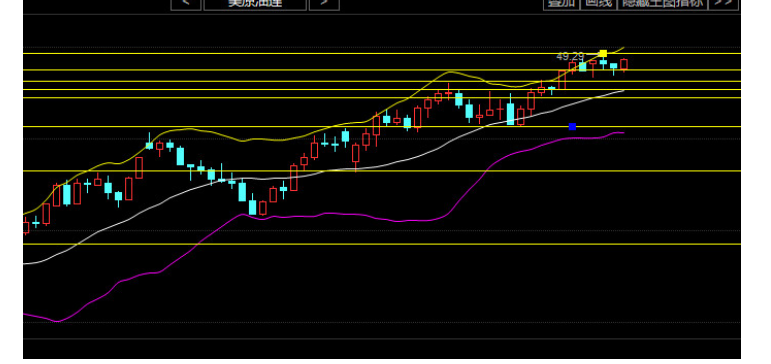
Task: Click the first red candlestick at far left
Action: [x=26, y=227]
